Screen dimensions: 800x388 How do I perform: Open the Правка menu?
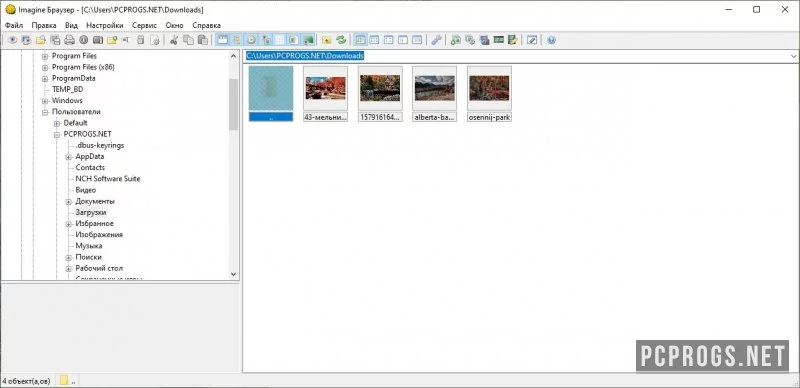tap(44, 25)
